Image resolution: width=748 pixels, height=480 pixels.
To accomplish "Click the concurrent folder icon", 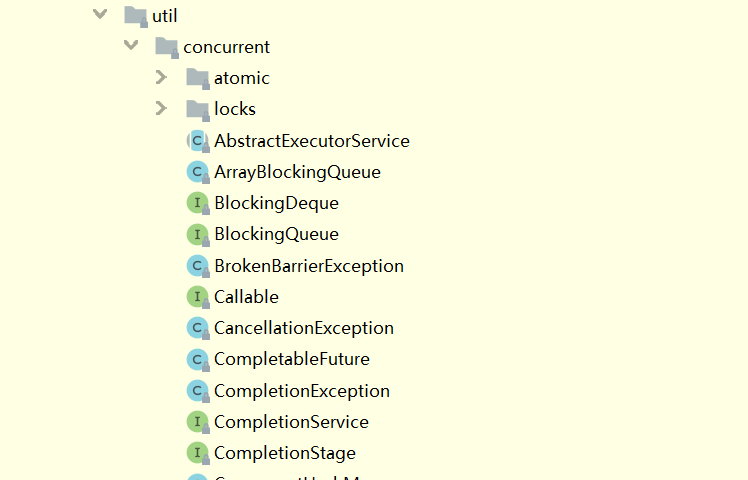I will pyautogui.click(x=167, y=48).
